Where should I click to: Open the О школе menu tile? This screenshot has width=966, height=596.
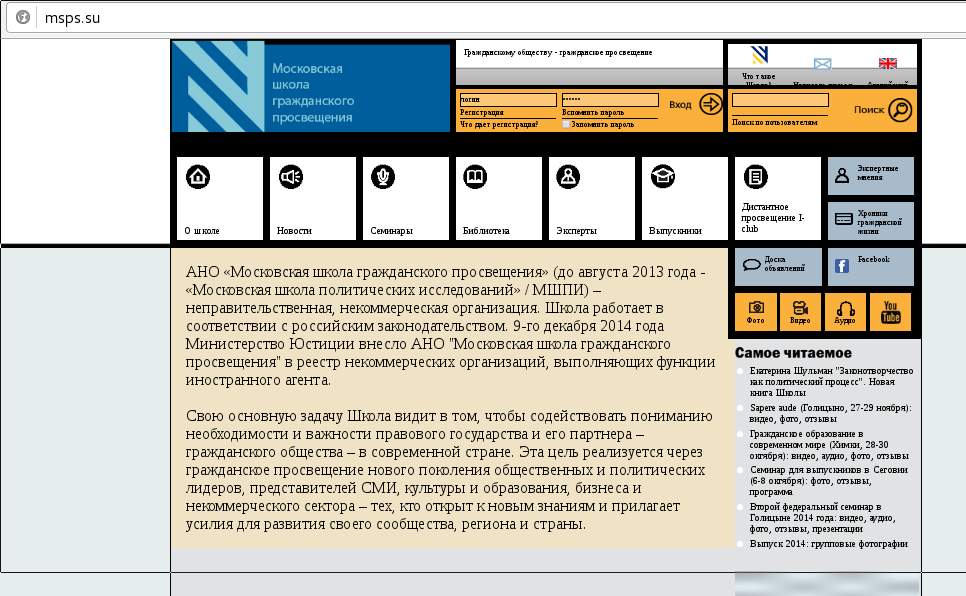point(220,198)
